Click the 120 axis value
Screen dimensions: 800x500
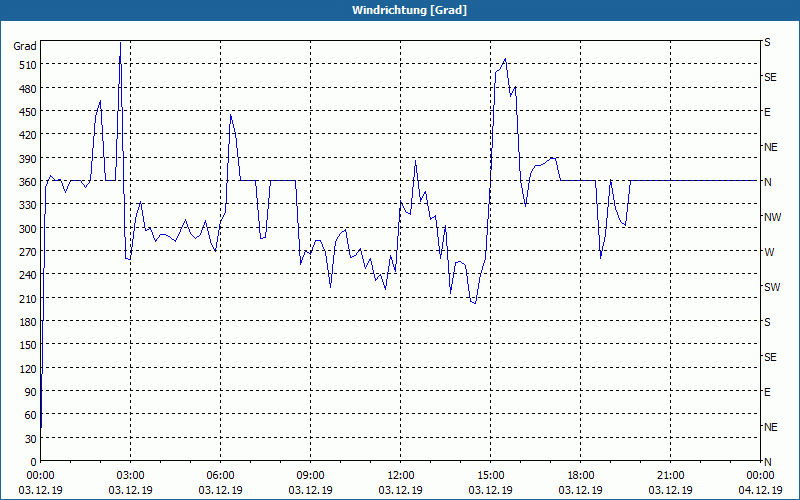pos(27,368)
